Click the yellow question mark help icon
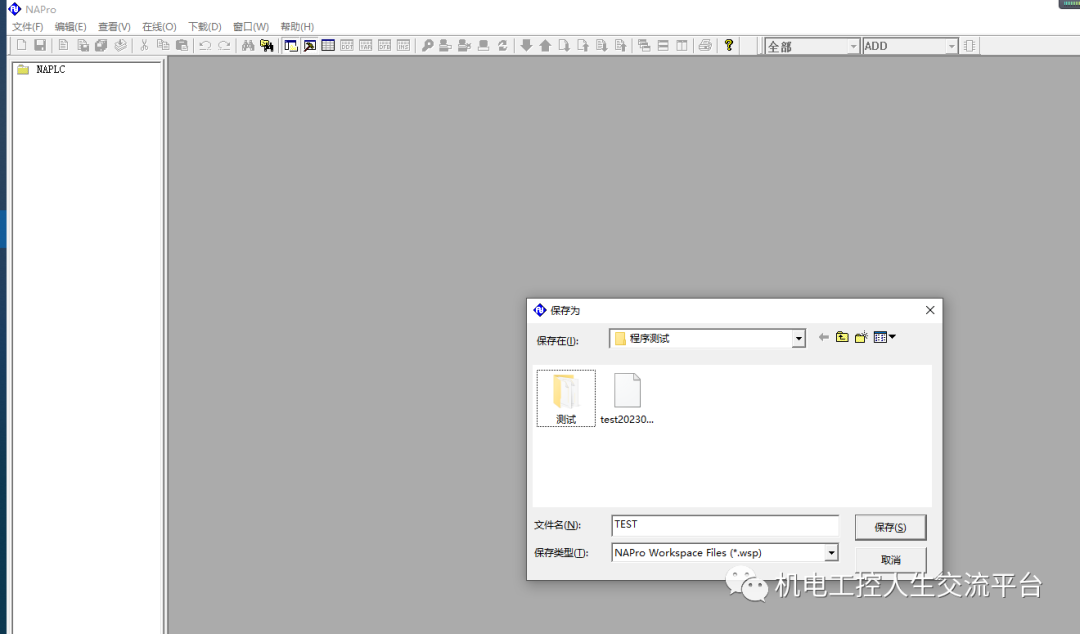The image size is (1080, 634). [729, 45]
